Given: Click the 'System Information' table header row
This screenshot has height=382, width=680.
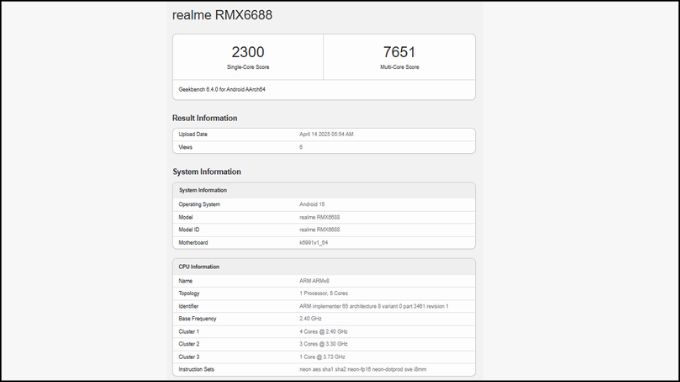Looking at the screenshot, I should coord(324,190).
